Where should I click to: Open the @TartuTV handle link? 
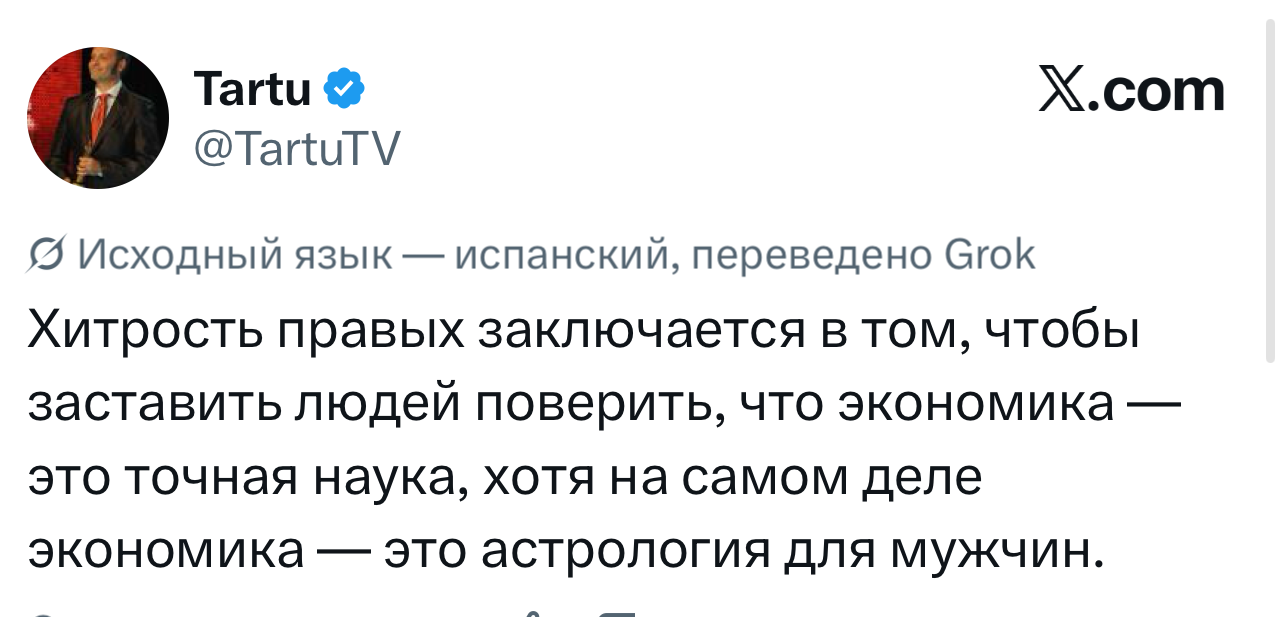click(294, 151)
